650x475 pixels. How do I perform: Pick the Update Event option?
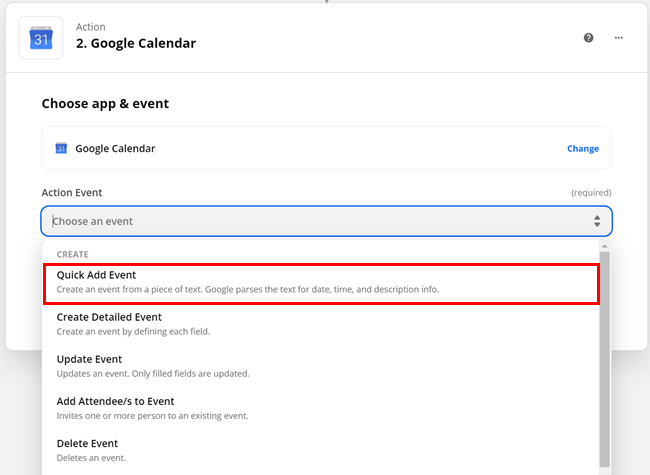pyautogui.click(x=321, y=366)
